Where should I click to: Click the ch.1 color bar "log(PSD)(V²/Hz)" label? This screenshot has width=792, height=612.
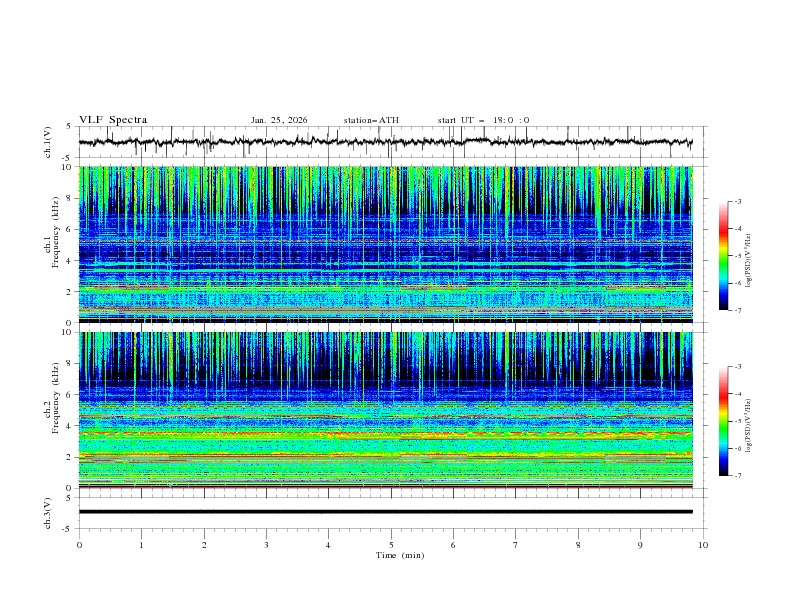click(749, 261)
